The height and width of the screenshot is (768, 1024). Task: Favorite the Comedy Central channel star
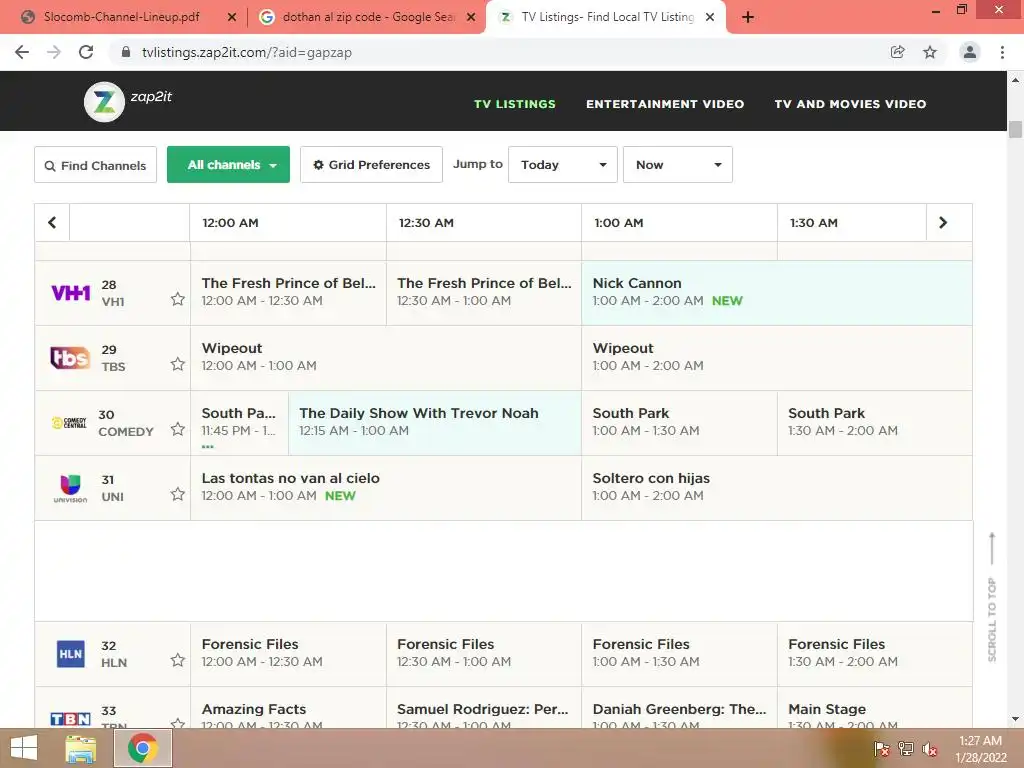178,429
